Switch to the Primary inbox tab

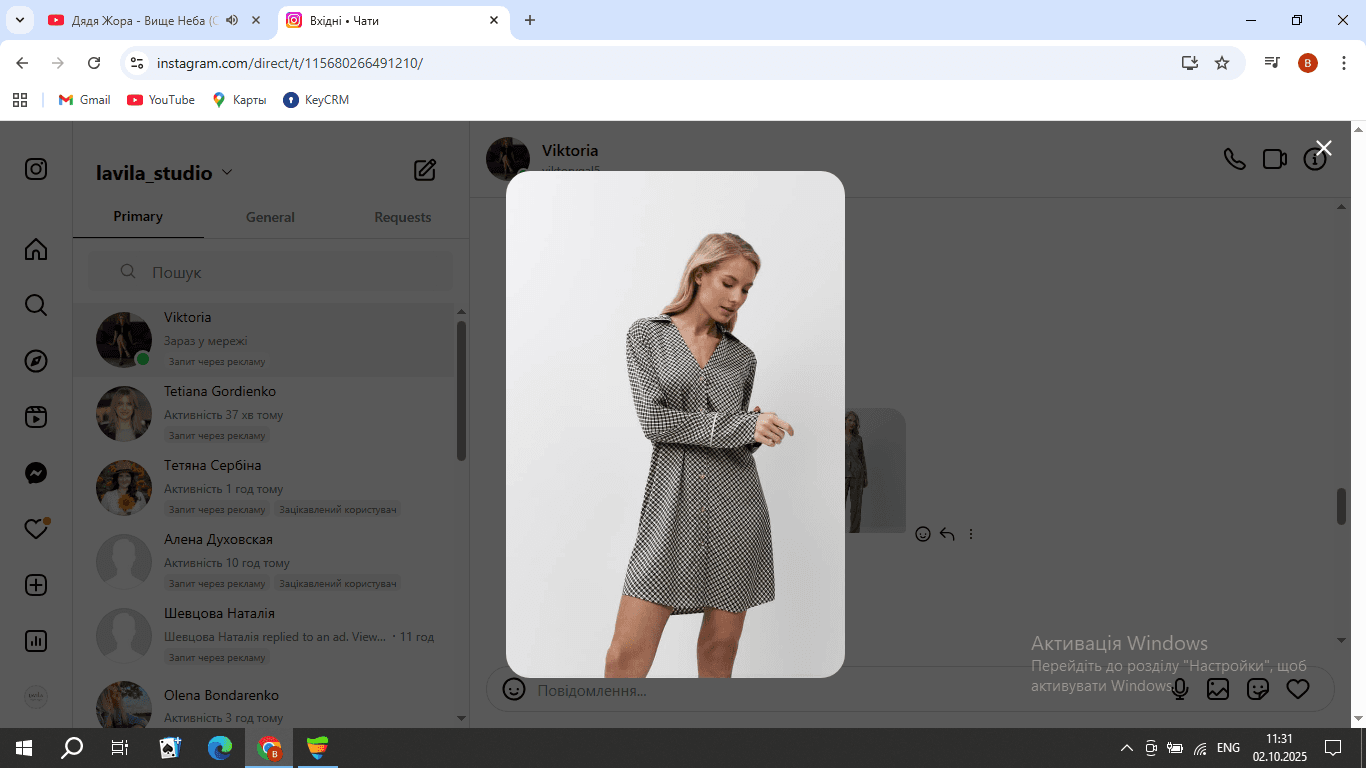click(x=138, y=216)
